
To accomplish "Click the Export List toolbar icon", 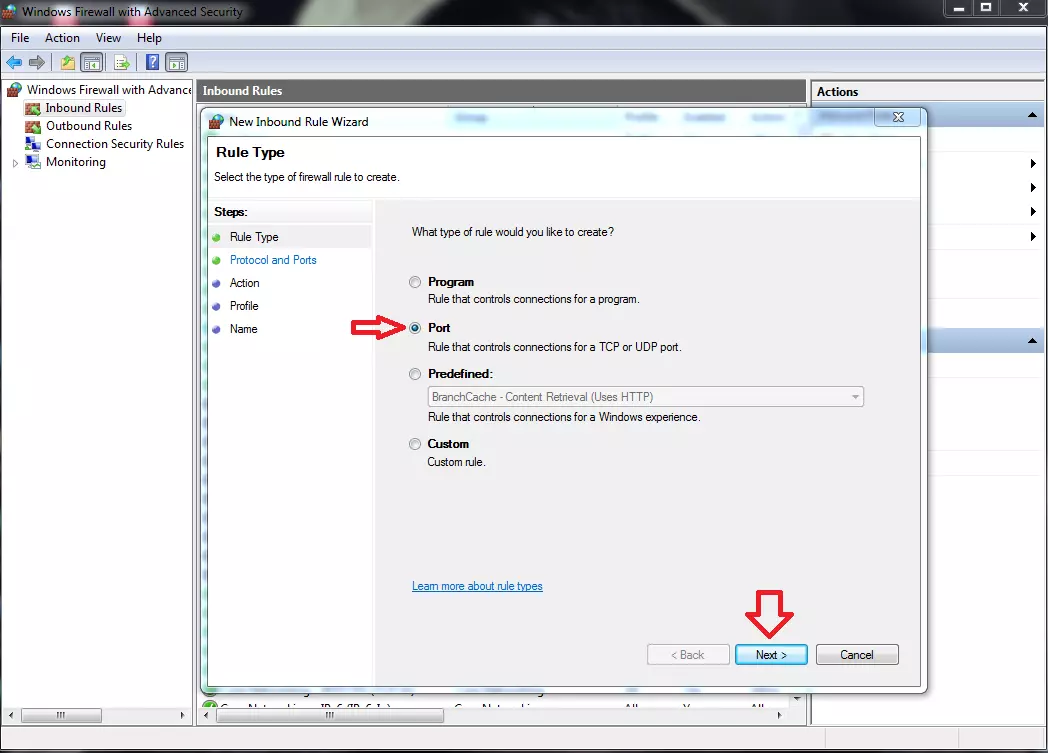I will [121, 62].
